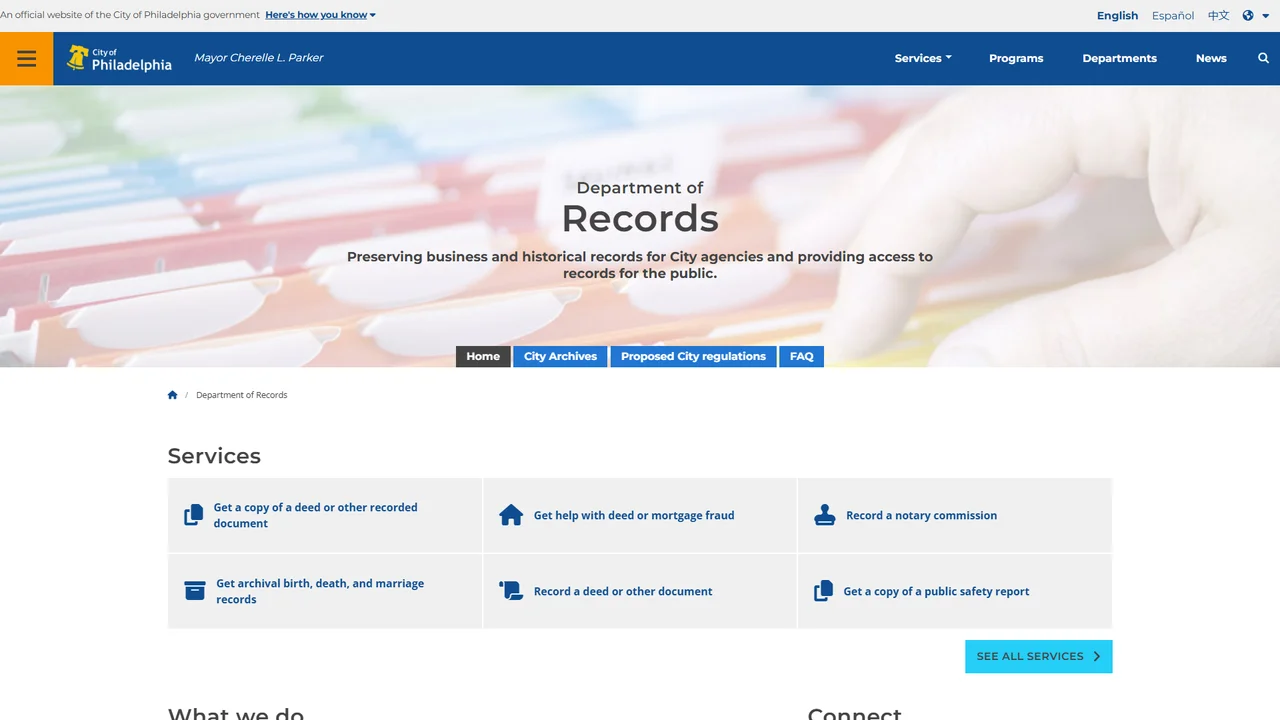This screenshot has height=720, width=1280.
Task: Open Get a copy of a deed link
Action: point(325,515)
